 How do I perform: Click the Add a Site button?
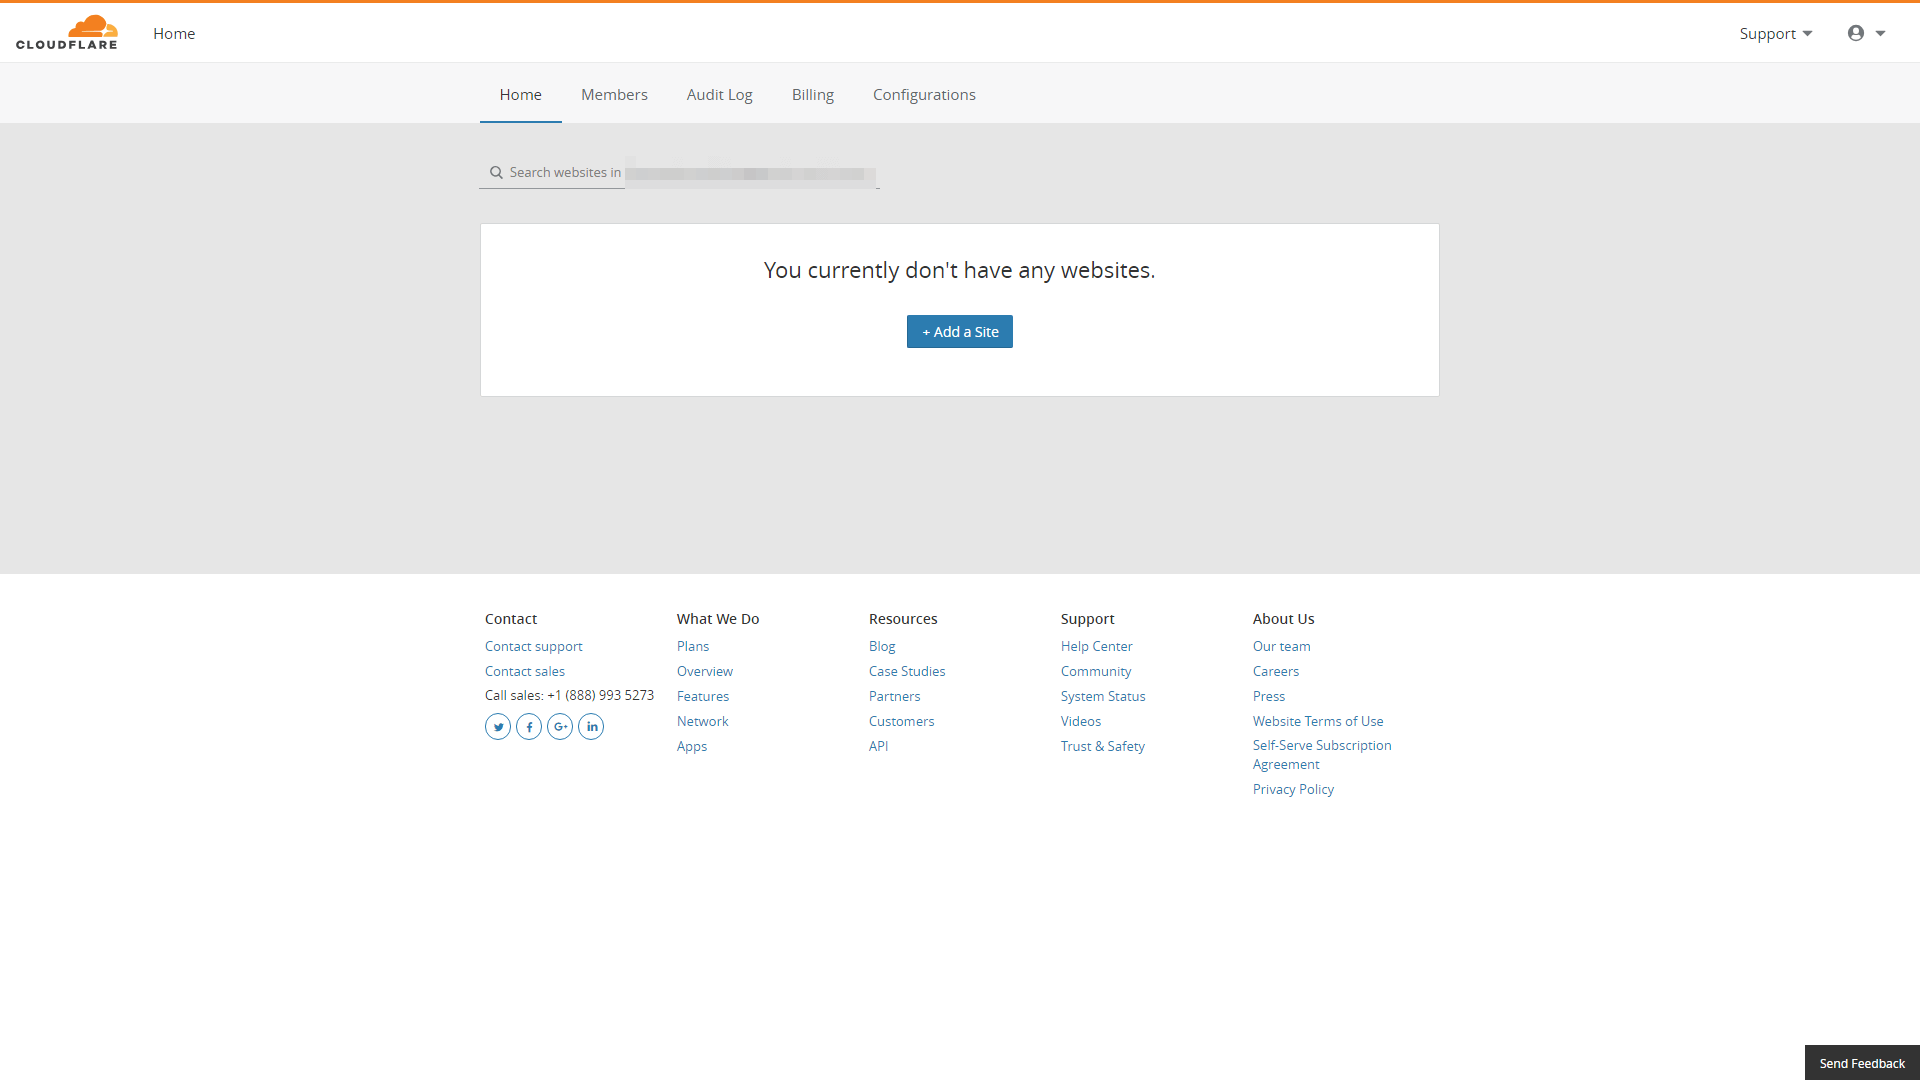[x=960, y=331]
